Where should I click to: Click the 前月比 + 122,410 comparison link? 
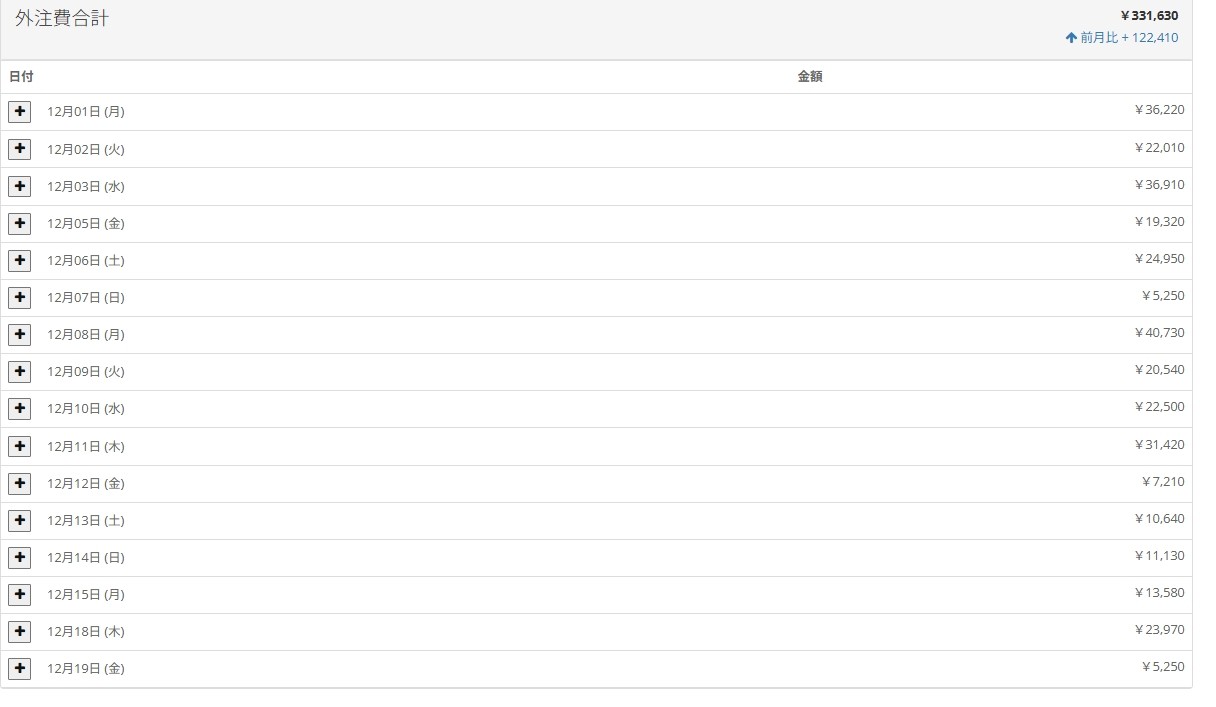click(1122, 38)
